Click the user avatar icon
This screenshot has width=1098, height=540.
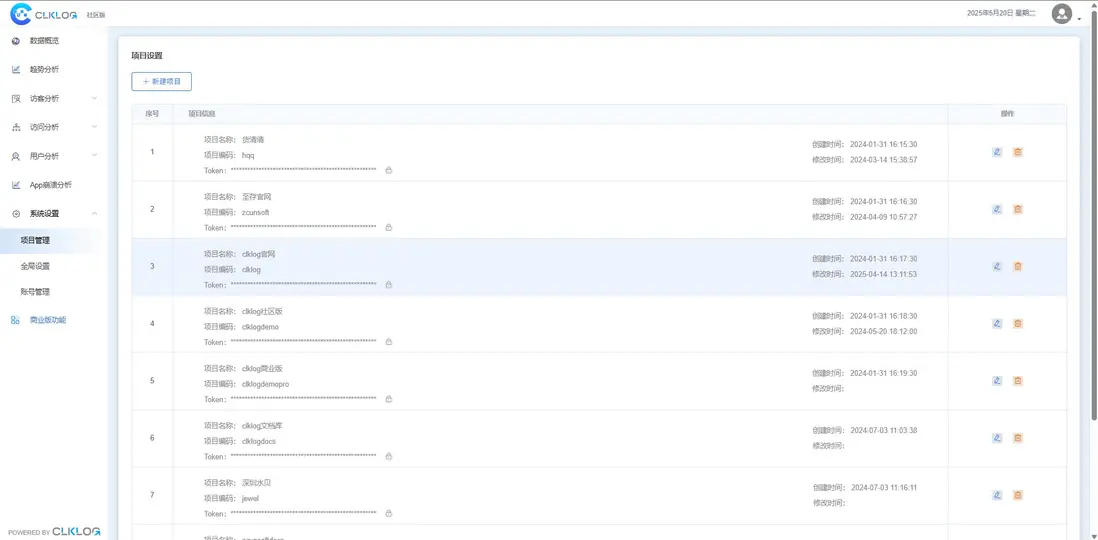[x=1062, y=14]
